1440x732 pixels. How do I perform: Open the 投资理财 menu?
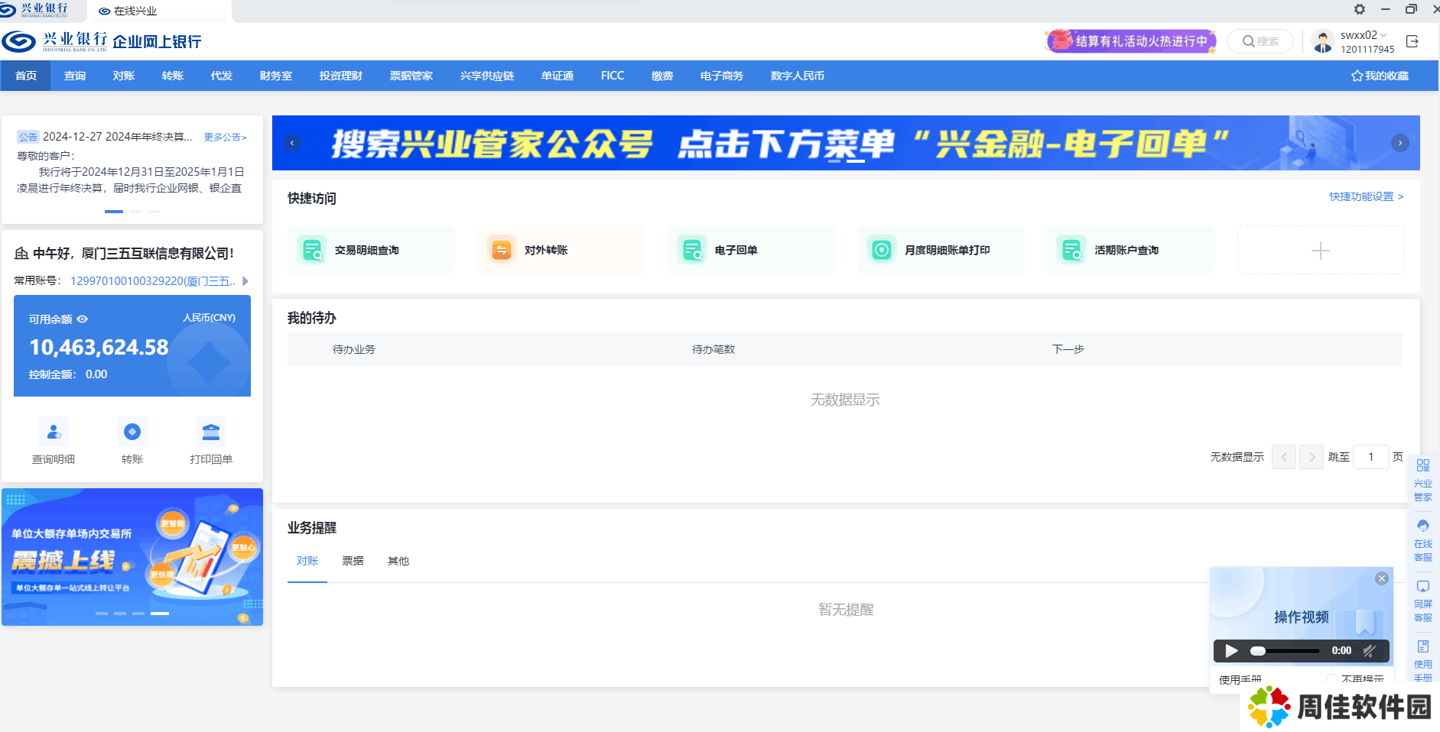[341, 76]
